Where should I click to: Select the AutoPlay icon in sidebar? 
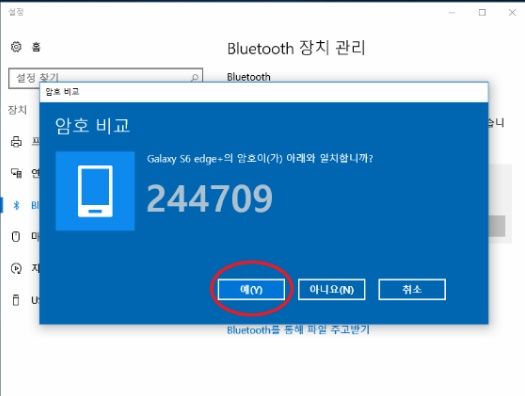tap(16, 268)
